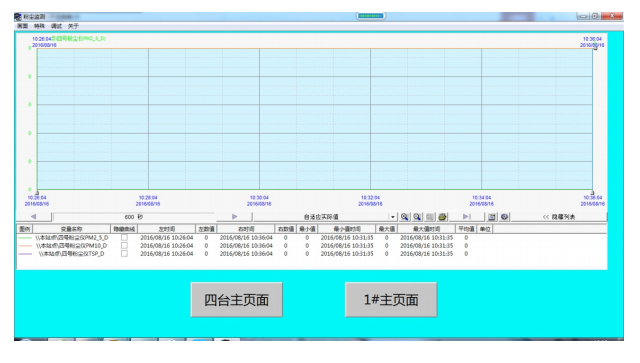Open the 关于 menu
This screenshot has width=640, height=363.
coord(73,26)
